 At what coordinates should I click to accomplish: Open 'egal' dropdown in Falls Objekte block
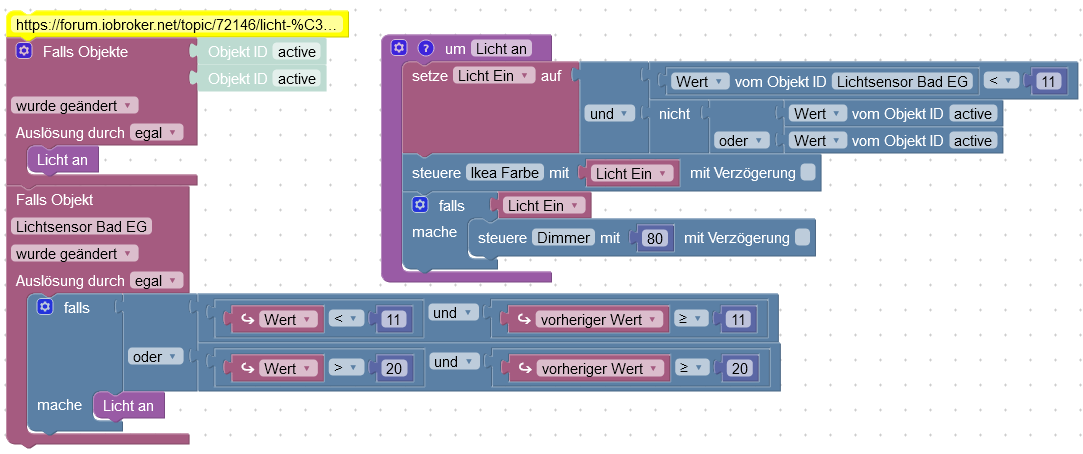click(157, 133)
